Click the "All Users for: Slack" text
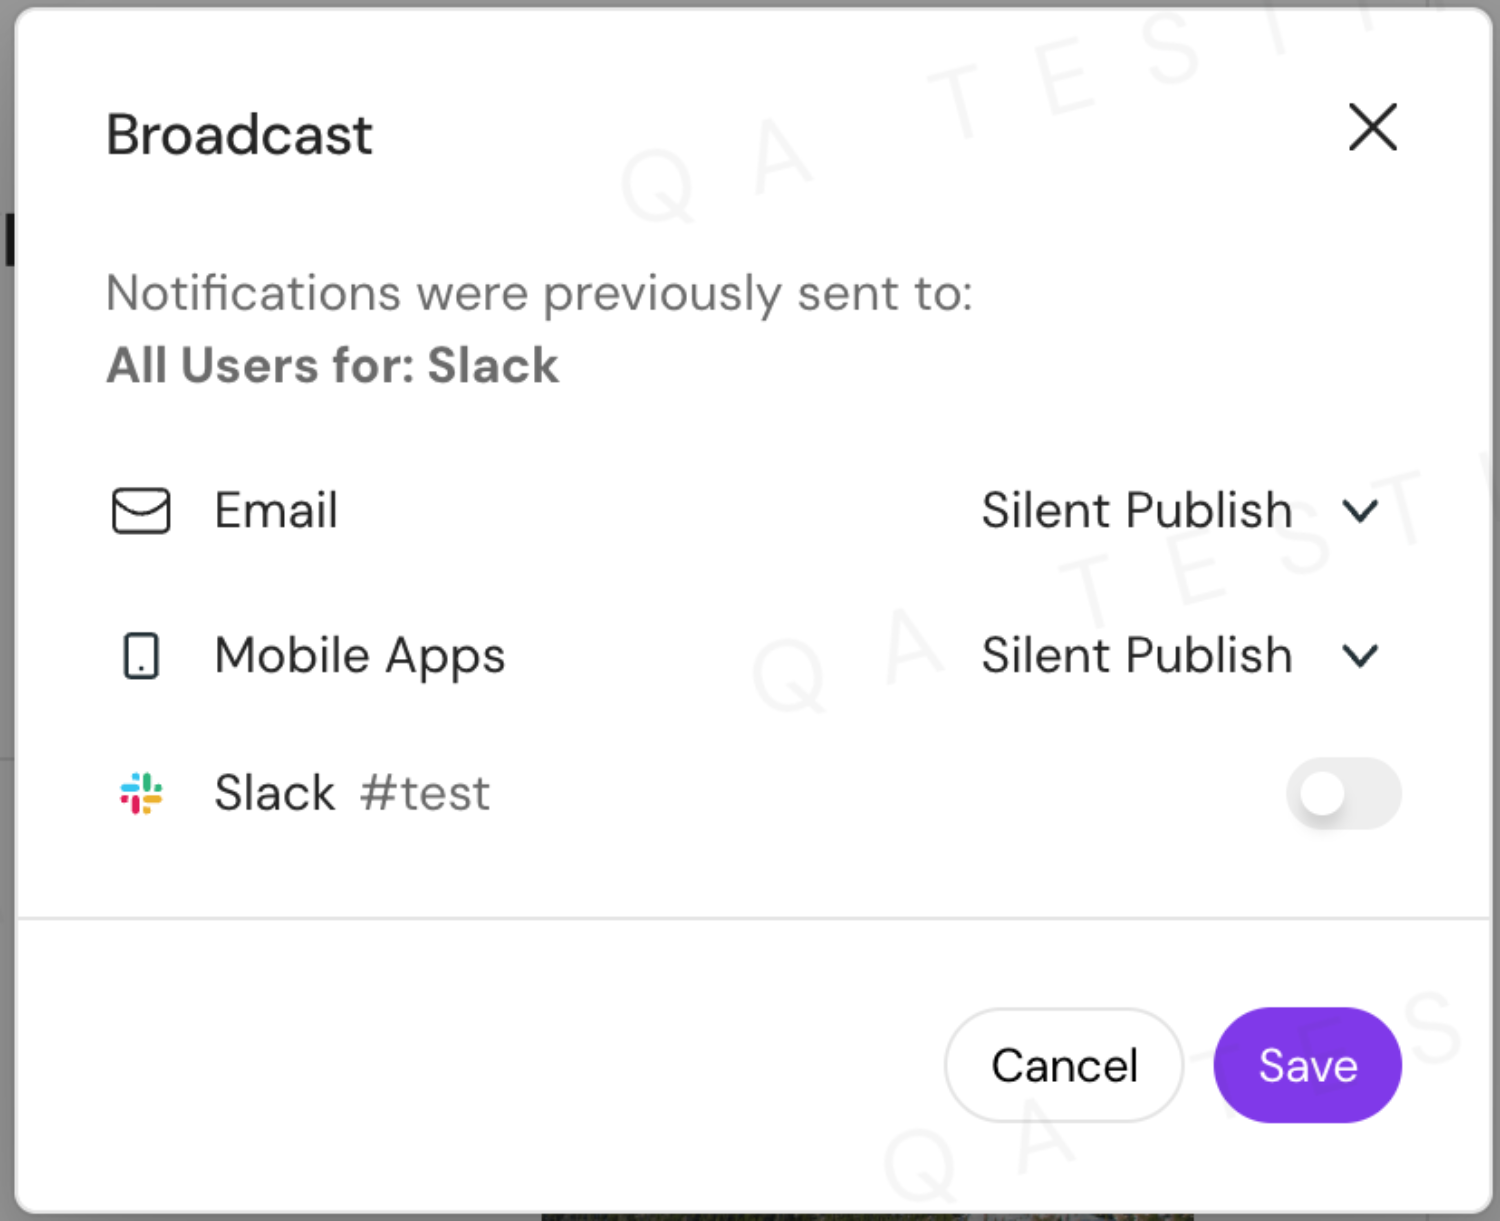 (332, 365)
